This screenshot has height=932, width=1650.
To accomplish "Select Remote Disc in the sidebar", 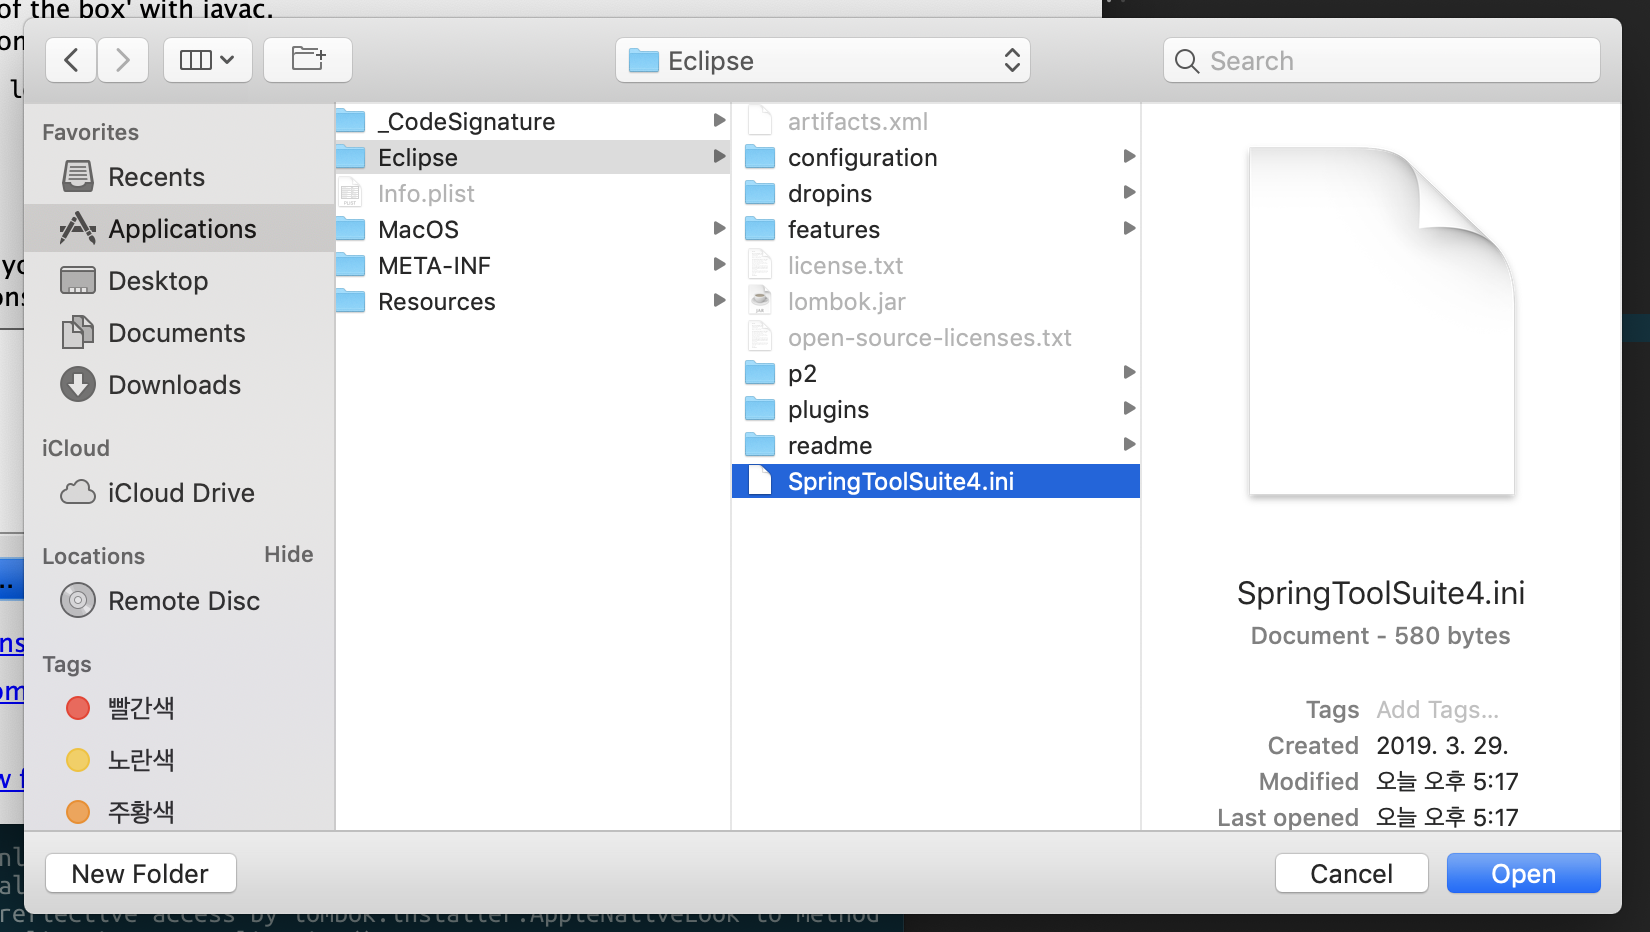I will tap(180, 601).
